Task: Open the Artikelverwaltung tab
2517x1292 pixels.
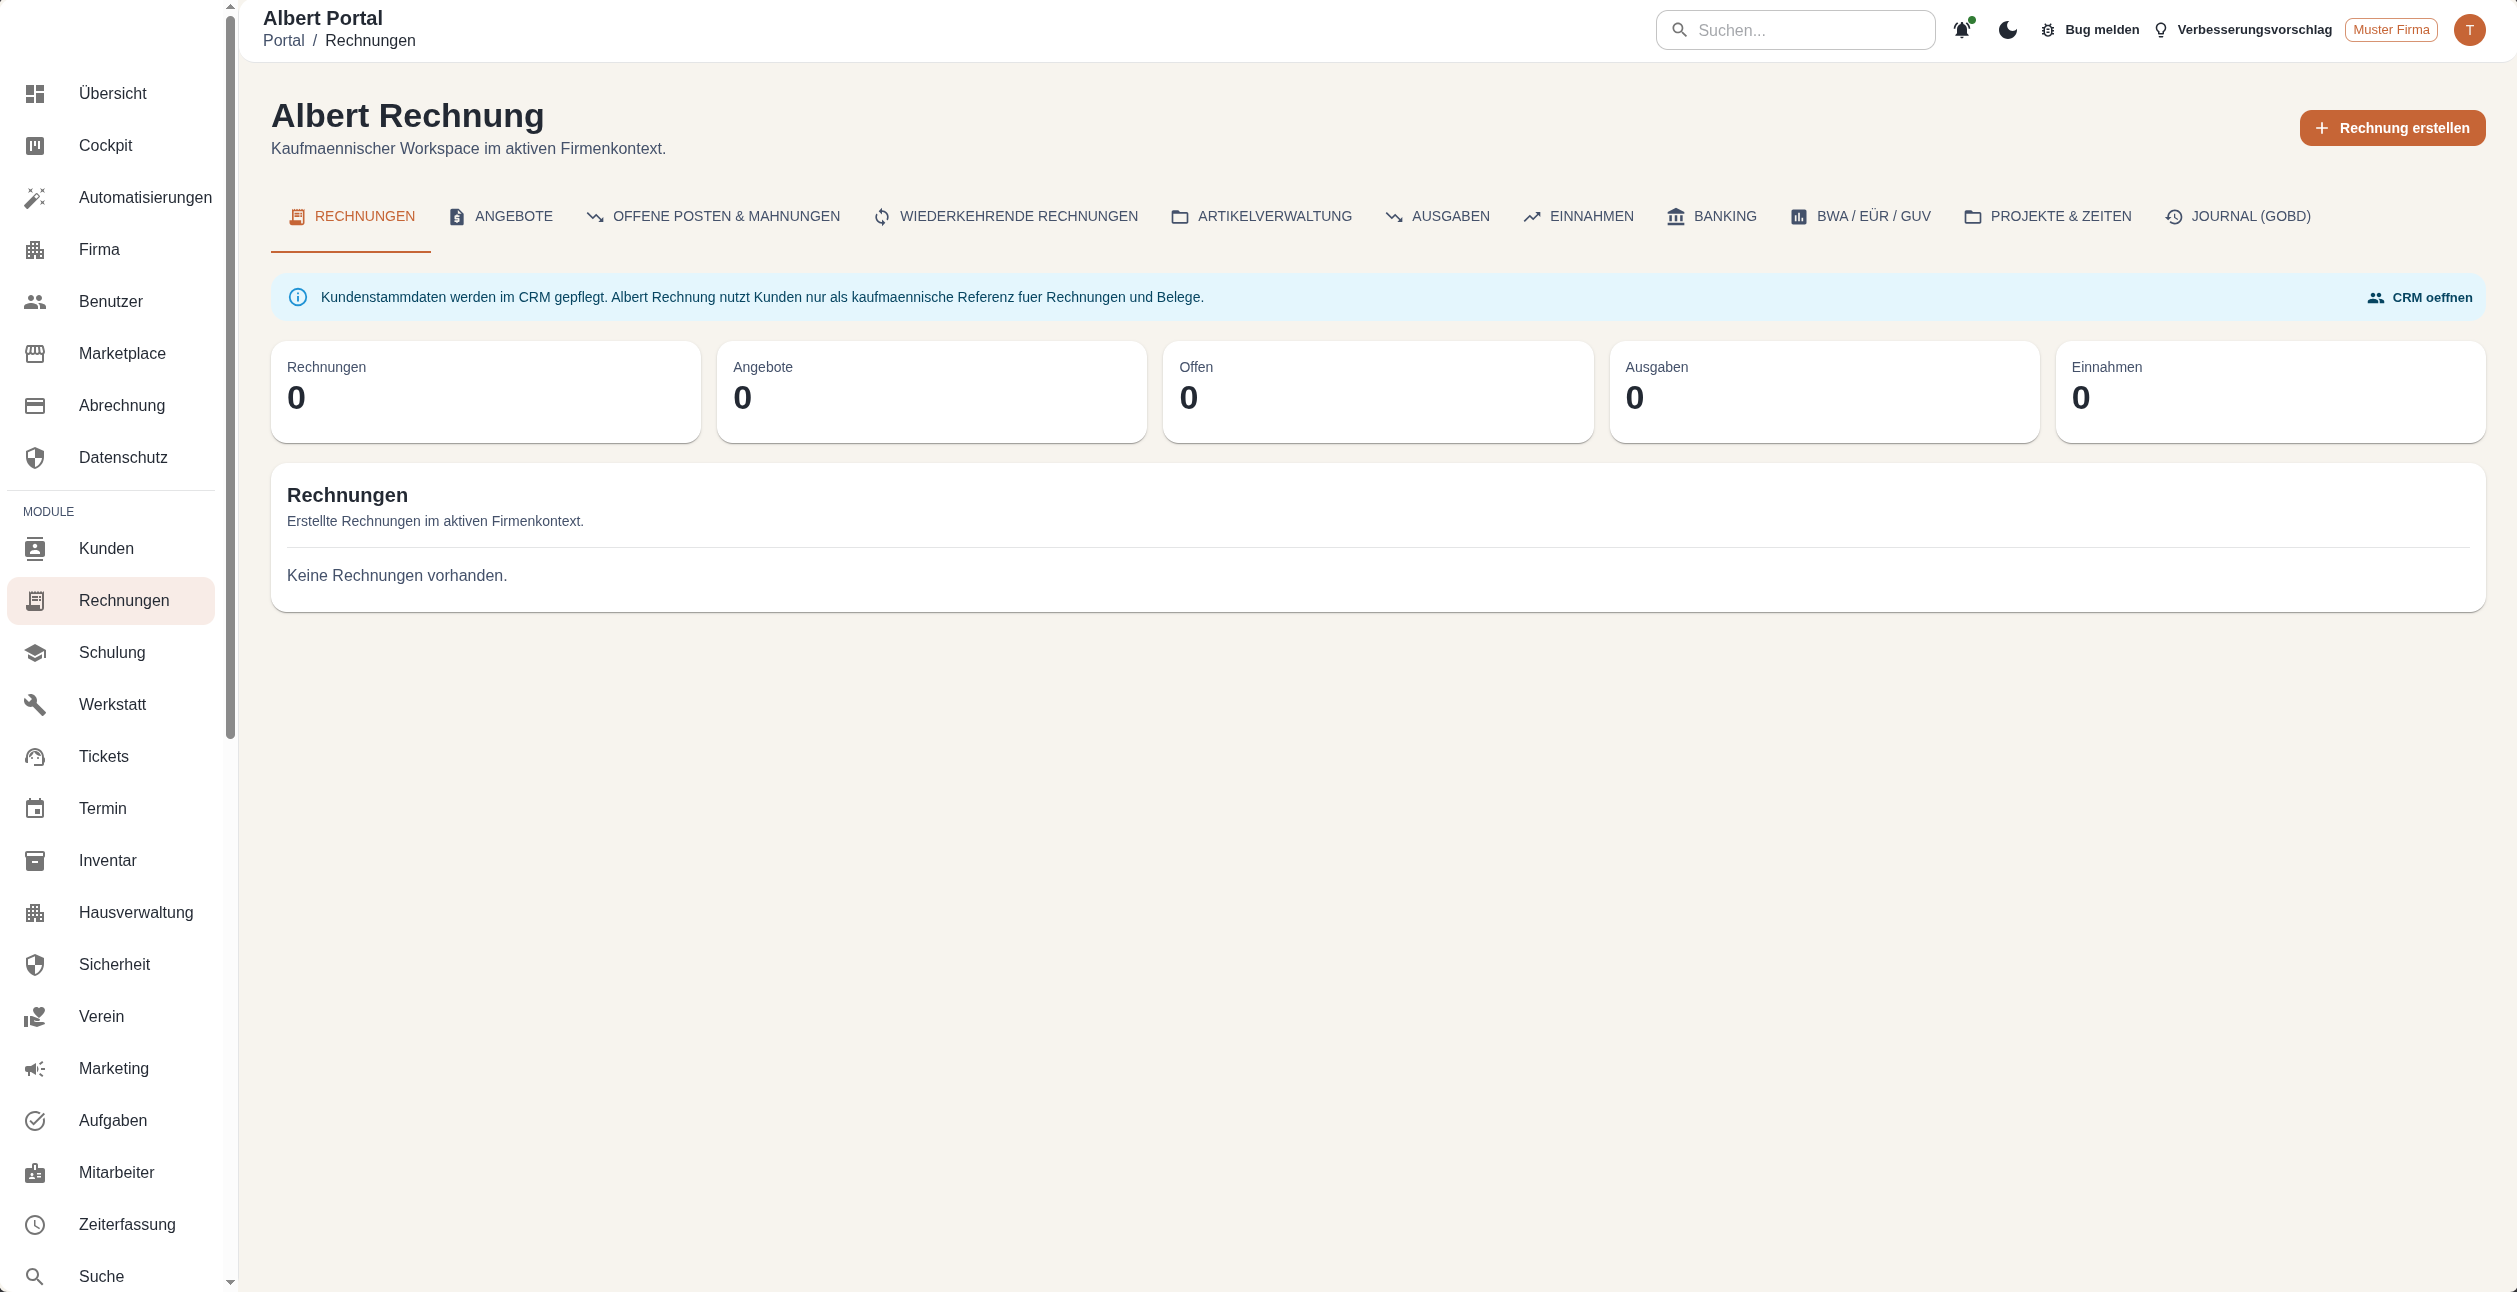Action: pos(1261,217)
